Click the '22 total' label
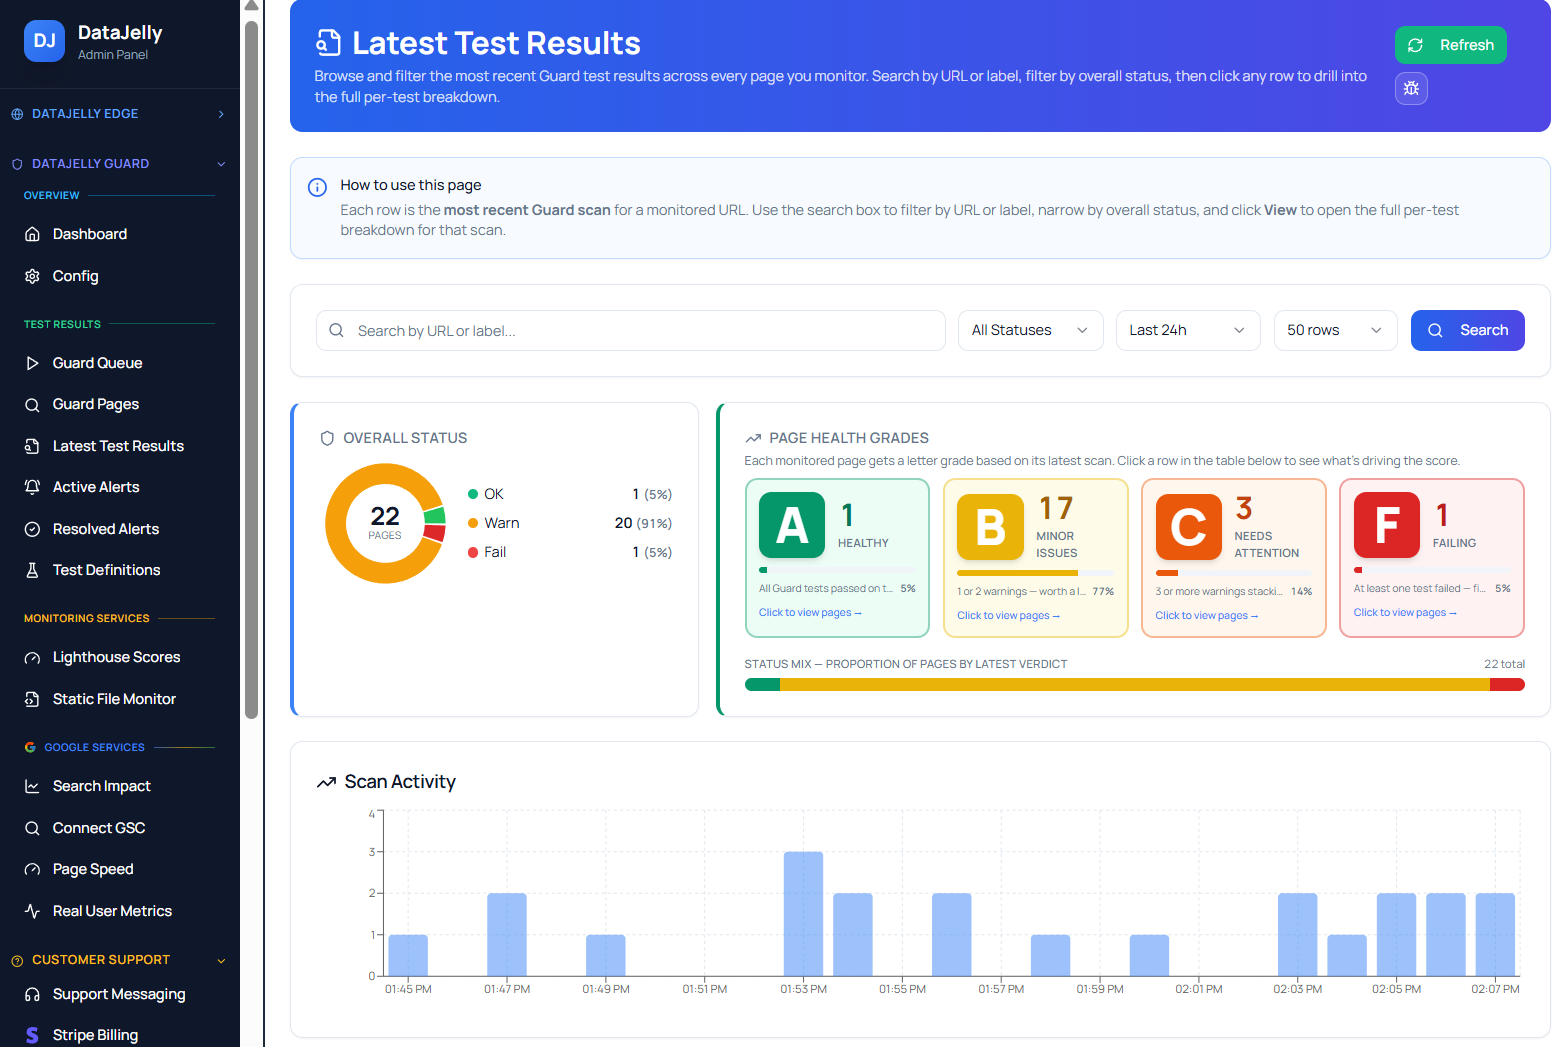Image resolution: width=1559 pixels, height=1047 pixels. tap(1504, 664)
